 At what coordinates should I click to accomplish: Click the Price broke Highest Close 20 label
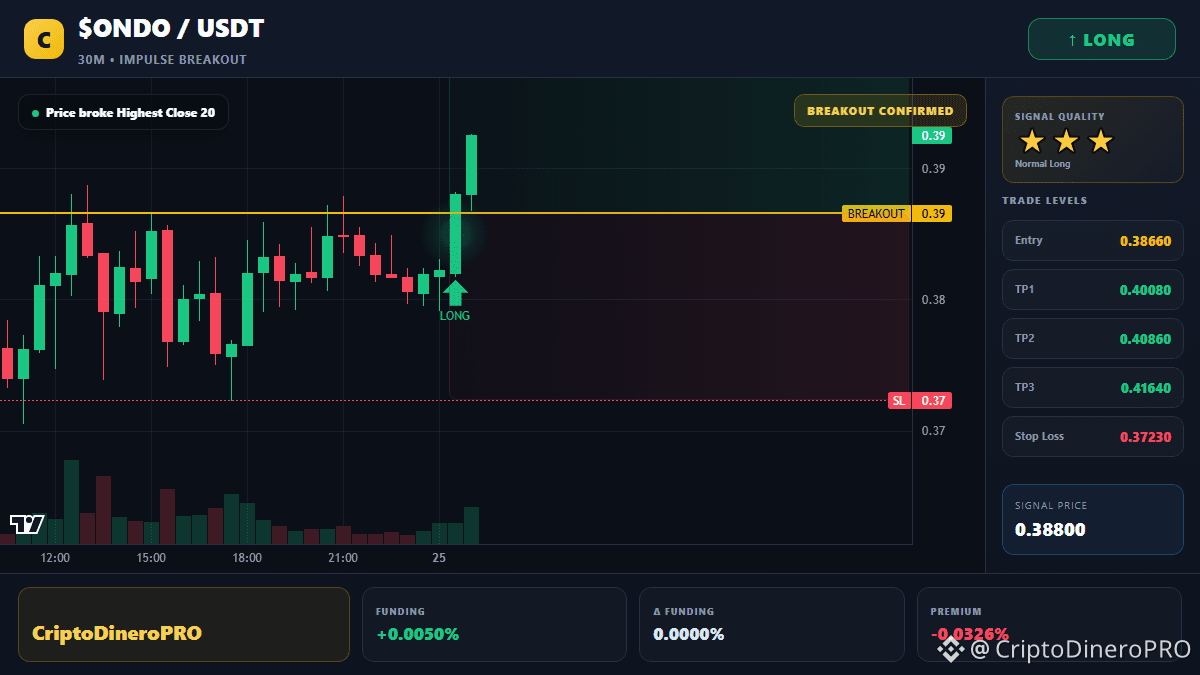(123, 113)
